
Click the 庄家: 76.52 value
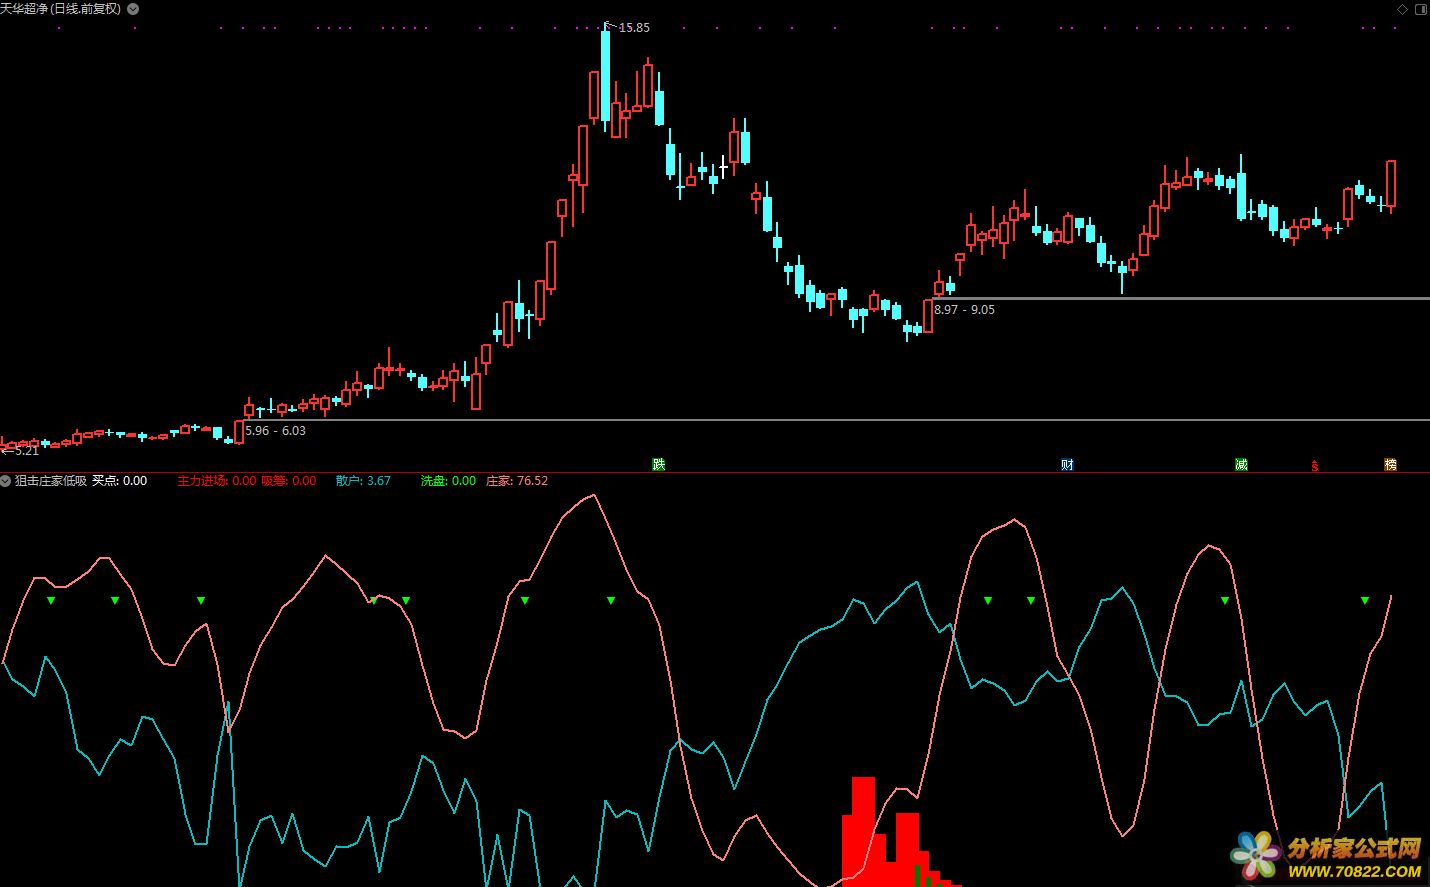tap(517, 481)
